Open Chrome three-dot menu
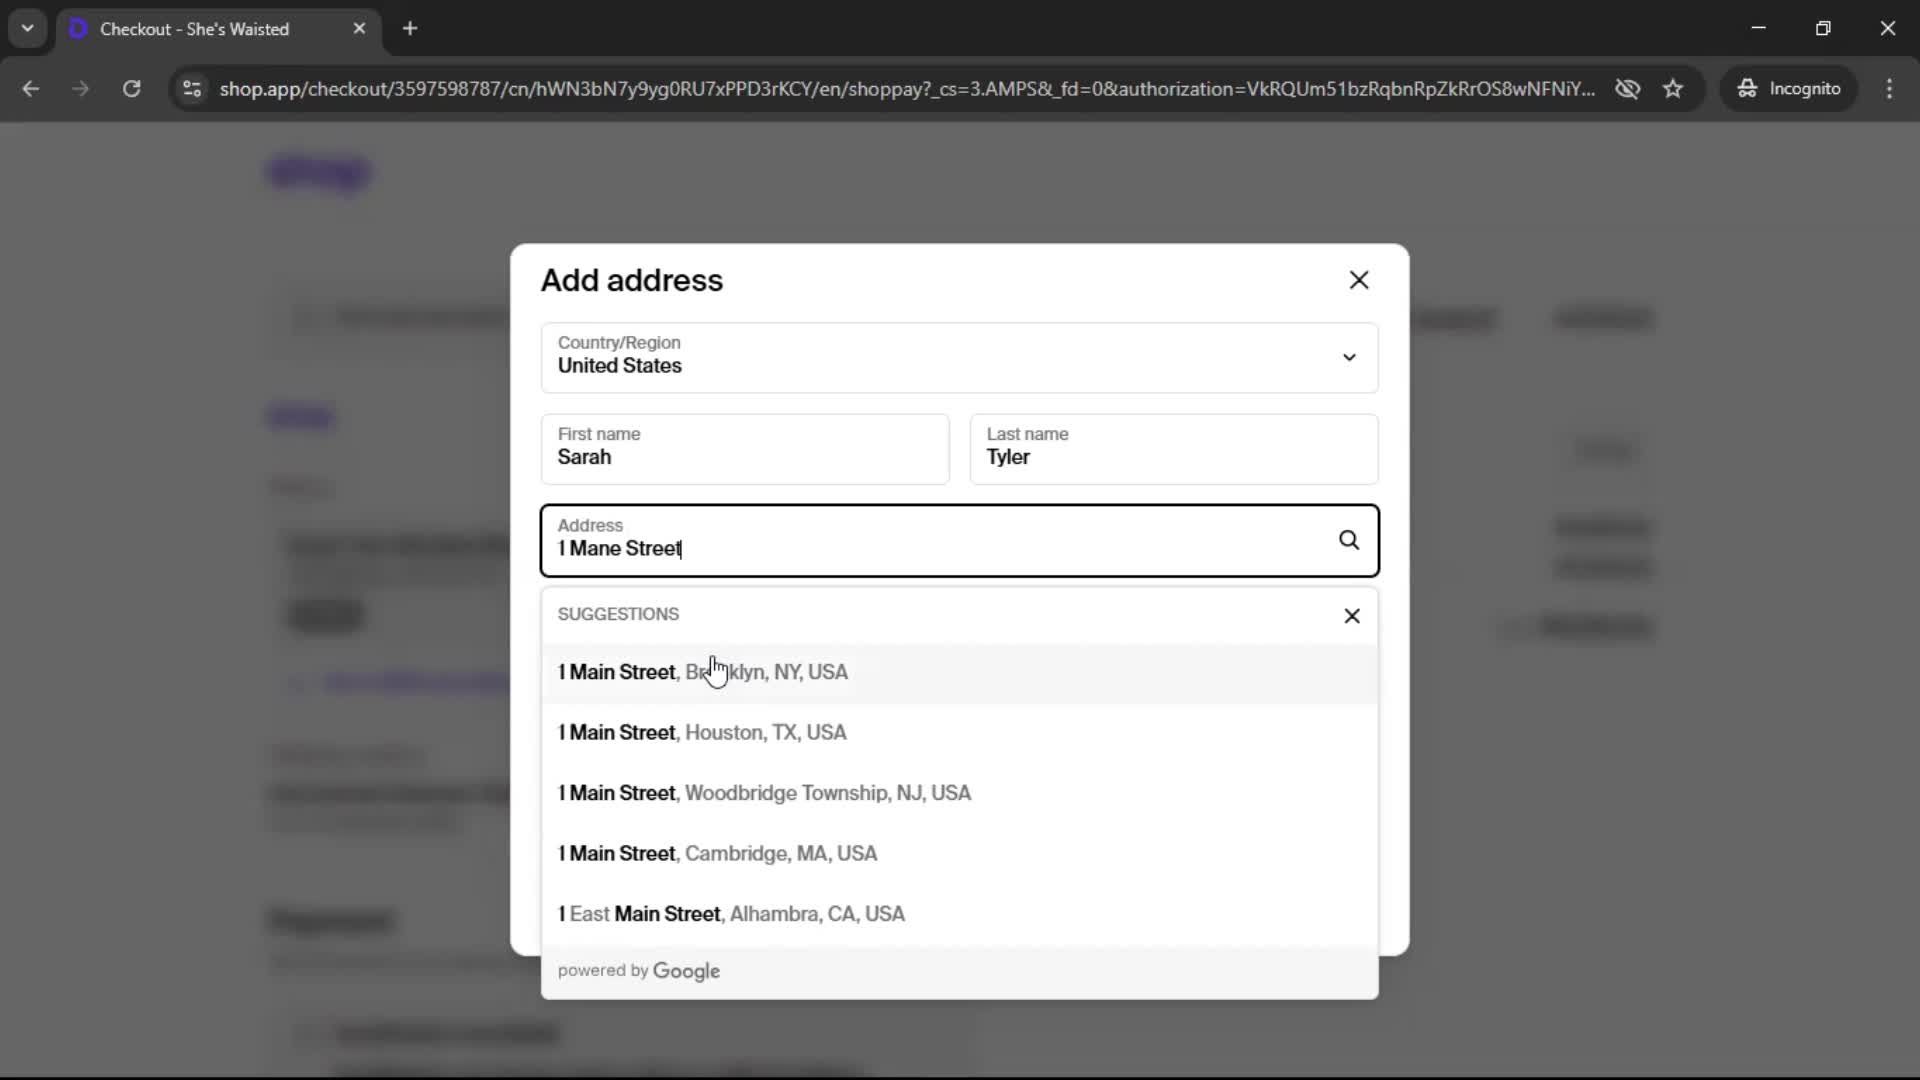Screen dimensions: 1920x1080 coord(1889,89)
